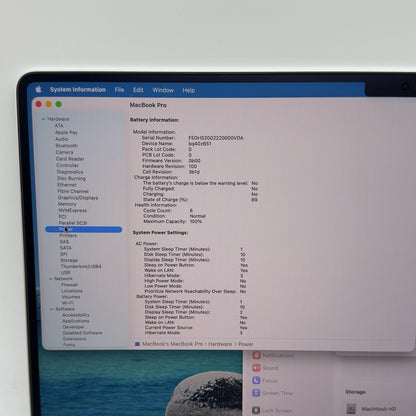Select Graphics/Displays in the sidebar
The height and width of the screenshot is (416, 416).
coord(78,198)
